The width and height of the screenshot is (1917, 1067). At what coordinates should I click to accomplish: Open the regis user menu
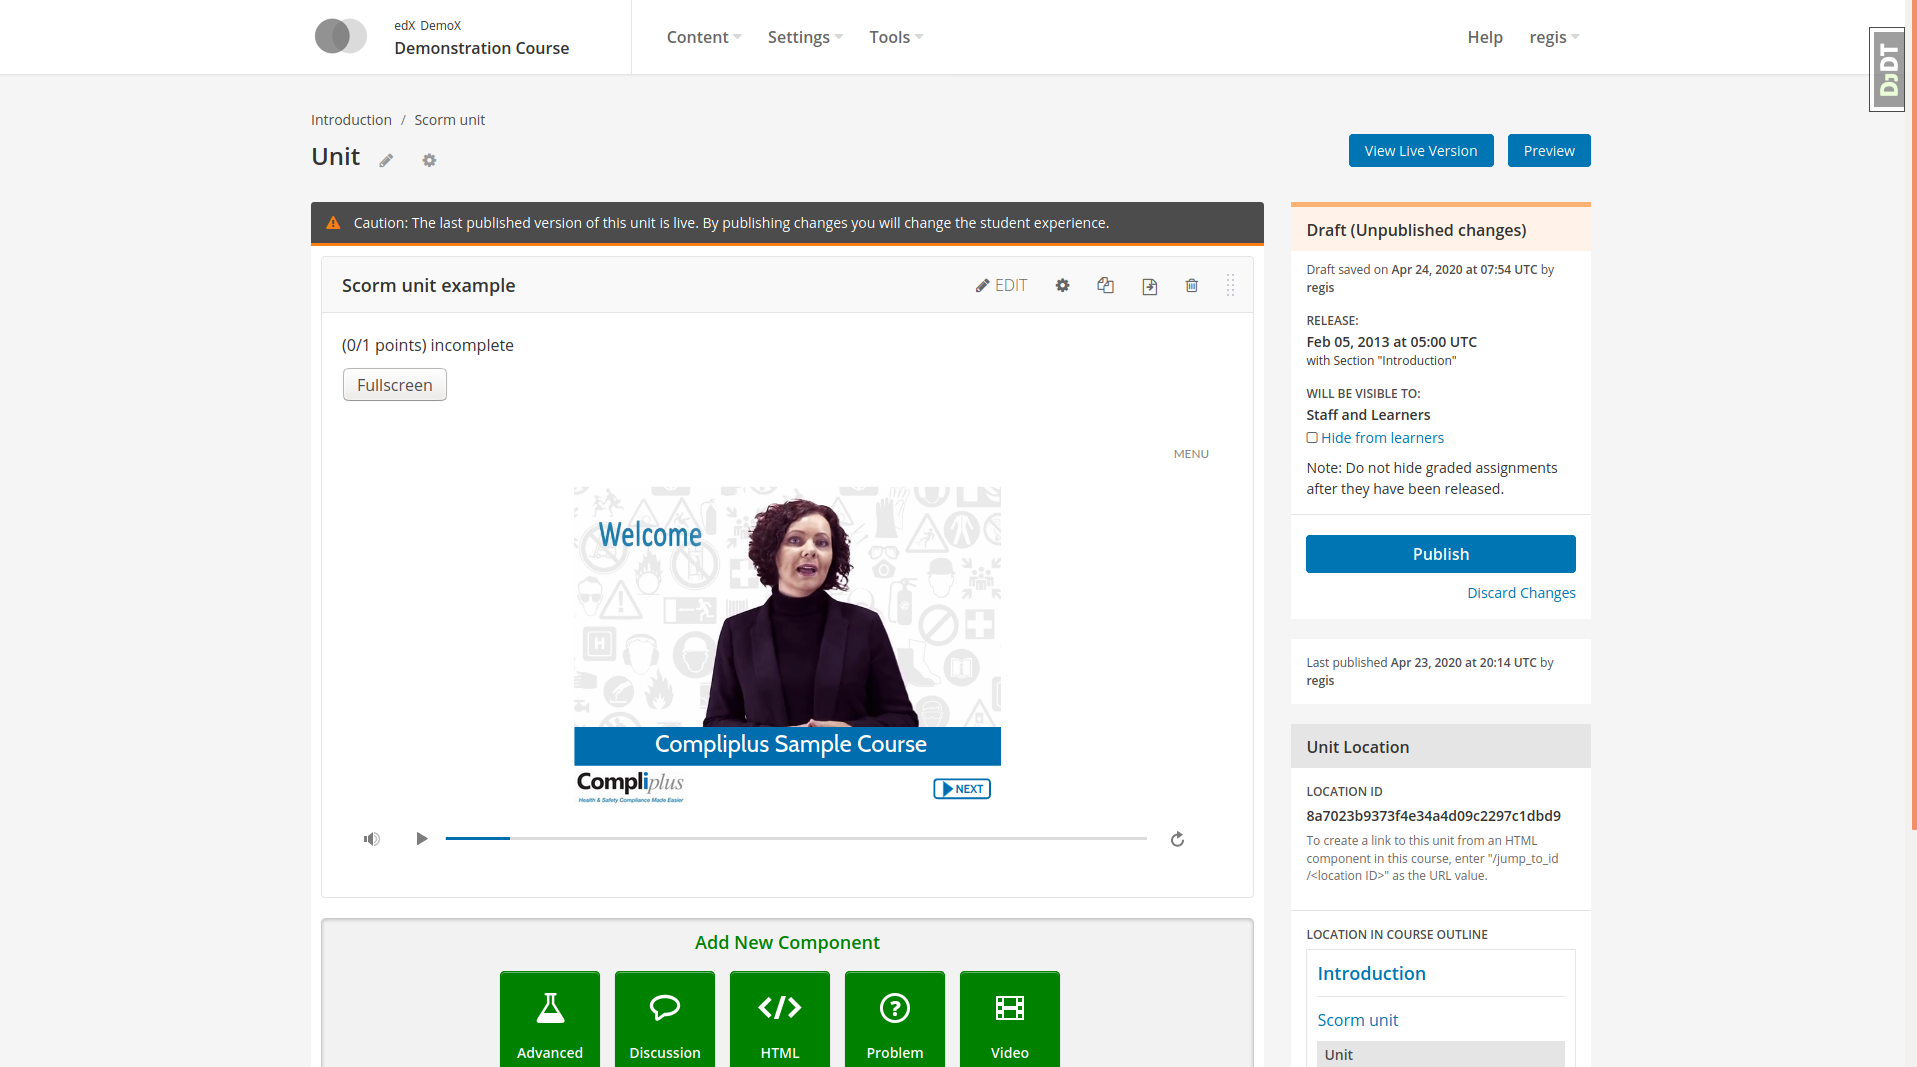[x=1553, y=37]
